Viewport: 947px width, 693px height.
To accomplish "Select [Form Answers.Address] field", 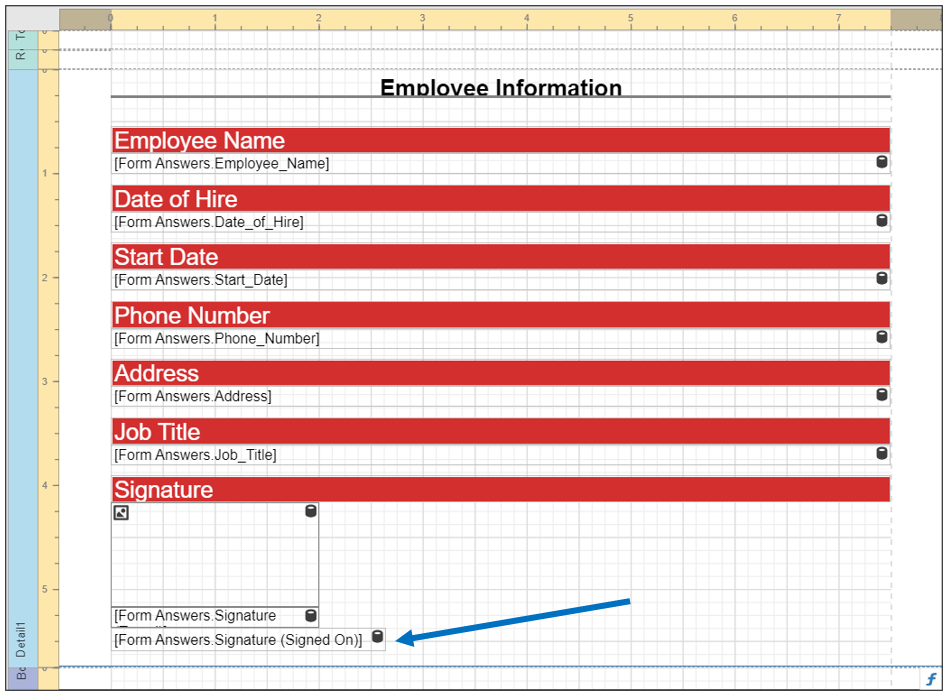I will [501, 397].
